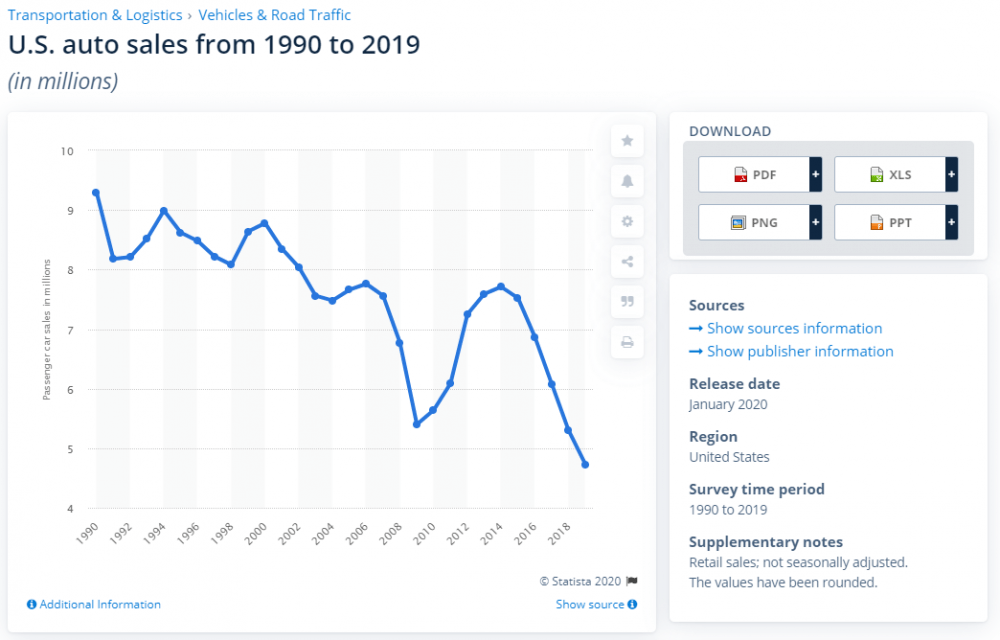Viewport: 1000px width, 640px height.
Task: Expand the PDF download plus button
Action: 816,175
